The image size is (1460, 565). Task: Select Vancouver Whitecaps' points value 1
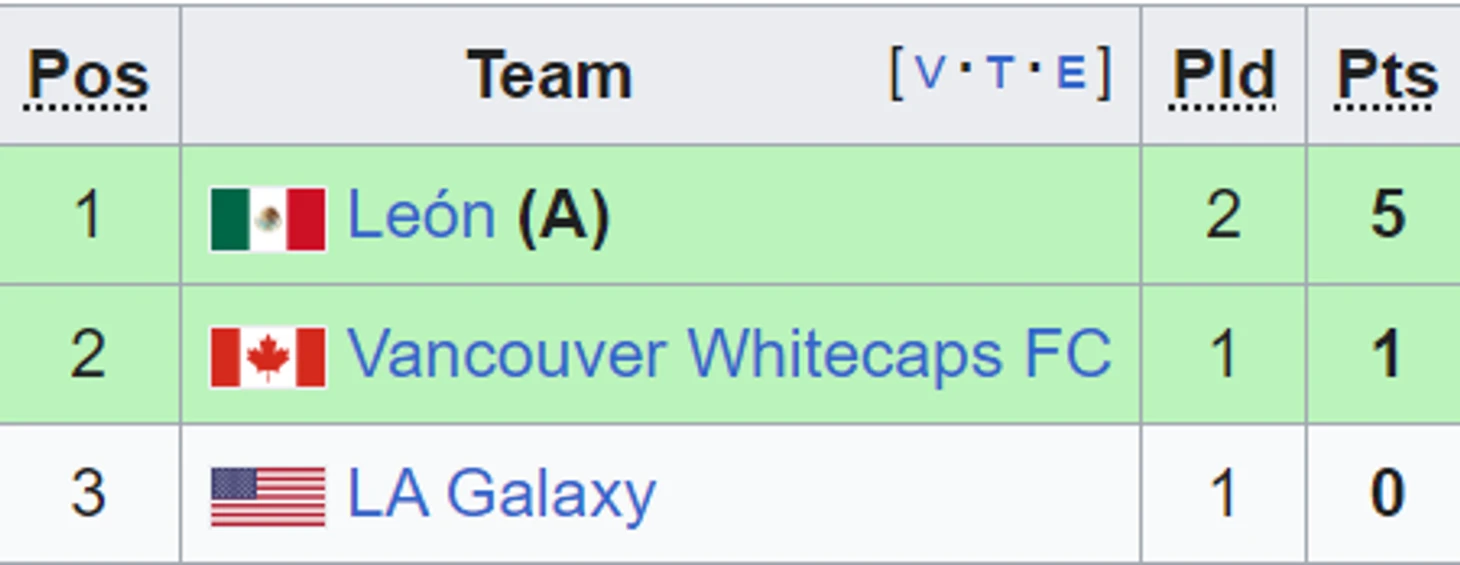[x=1388, y=354]
